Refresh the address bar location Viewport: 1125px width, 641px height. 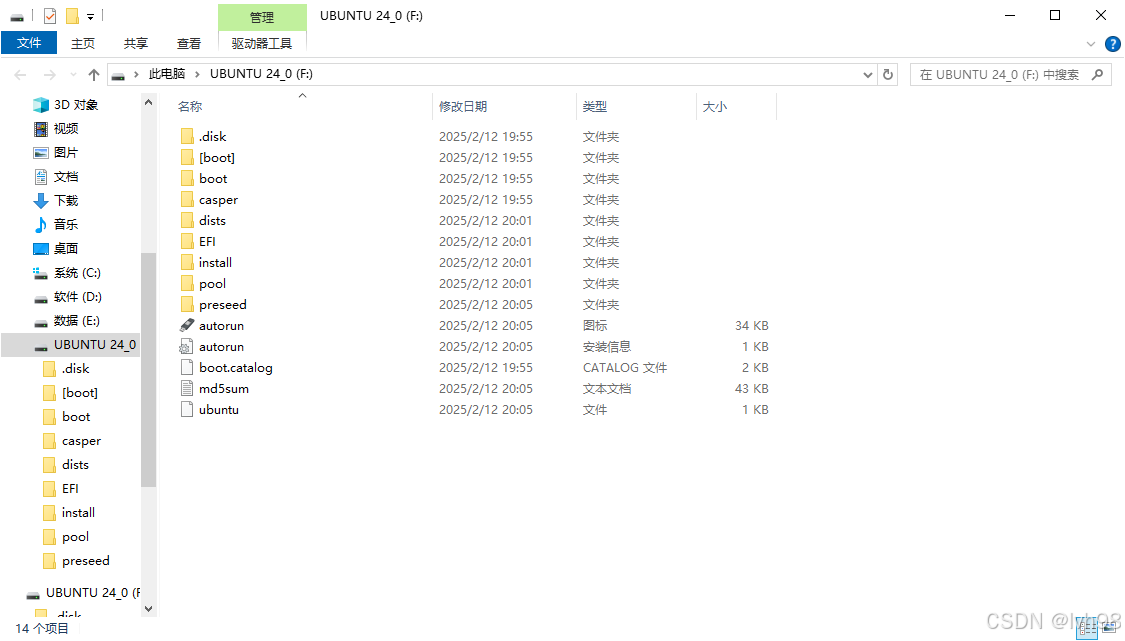(x=888, y=75)
